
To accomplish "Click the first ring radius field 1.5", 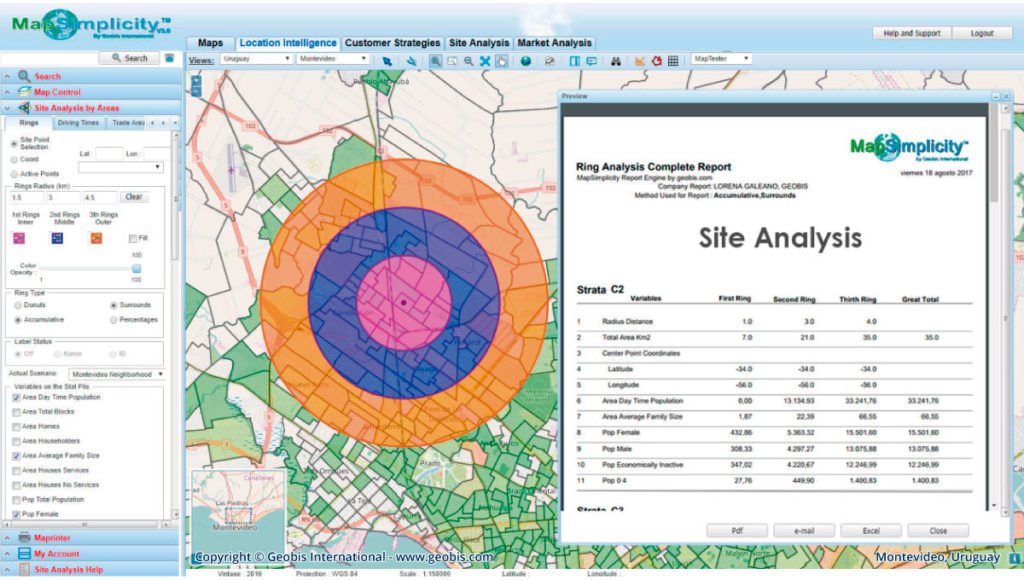I will click(x=26, y=197).
